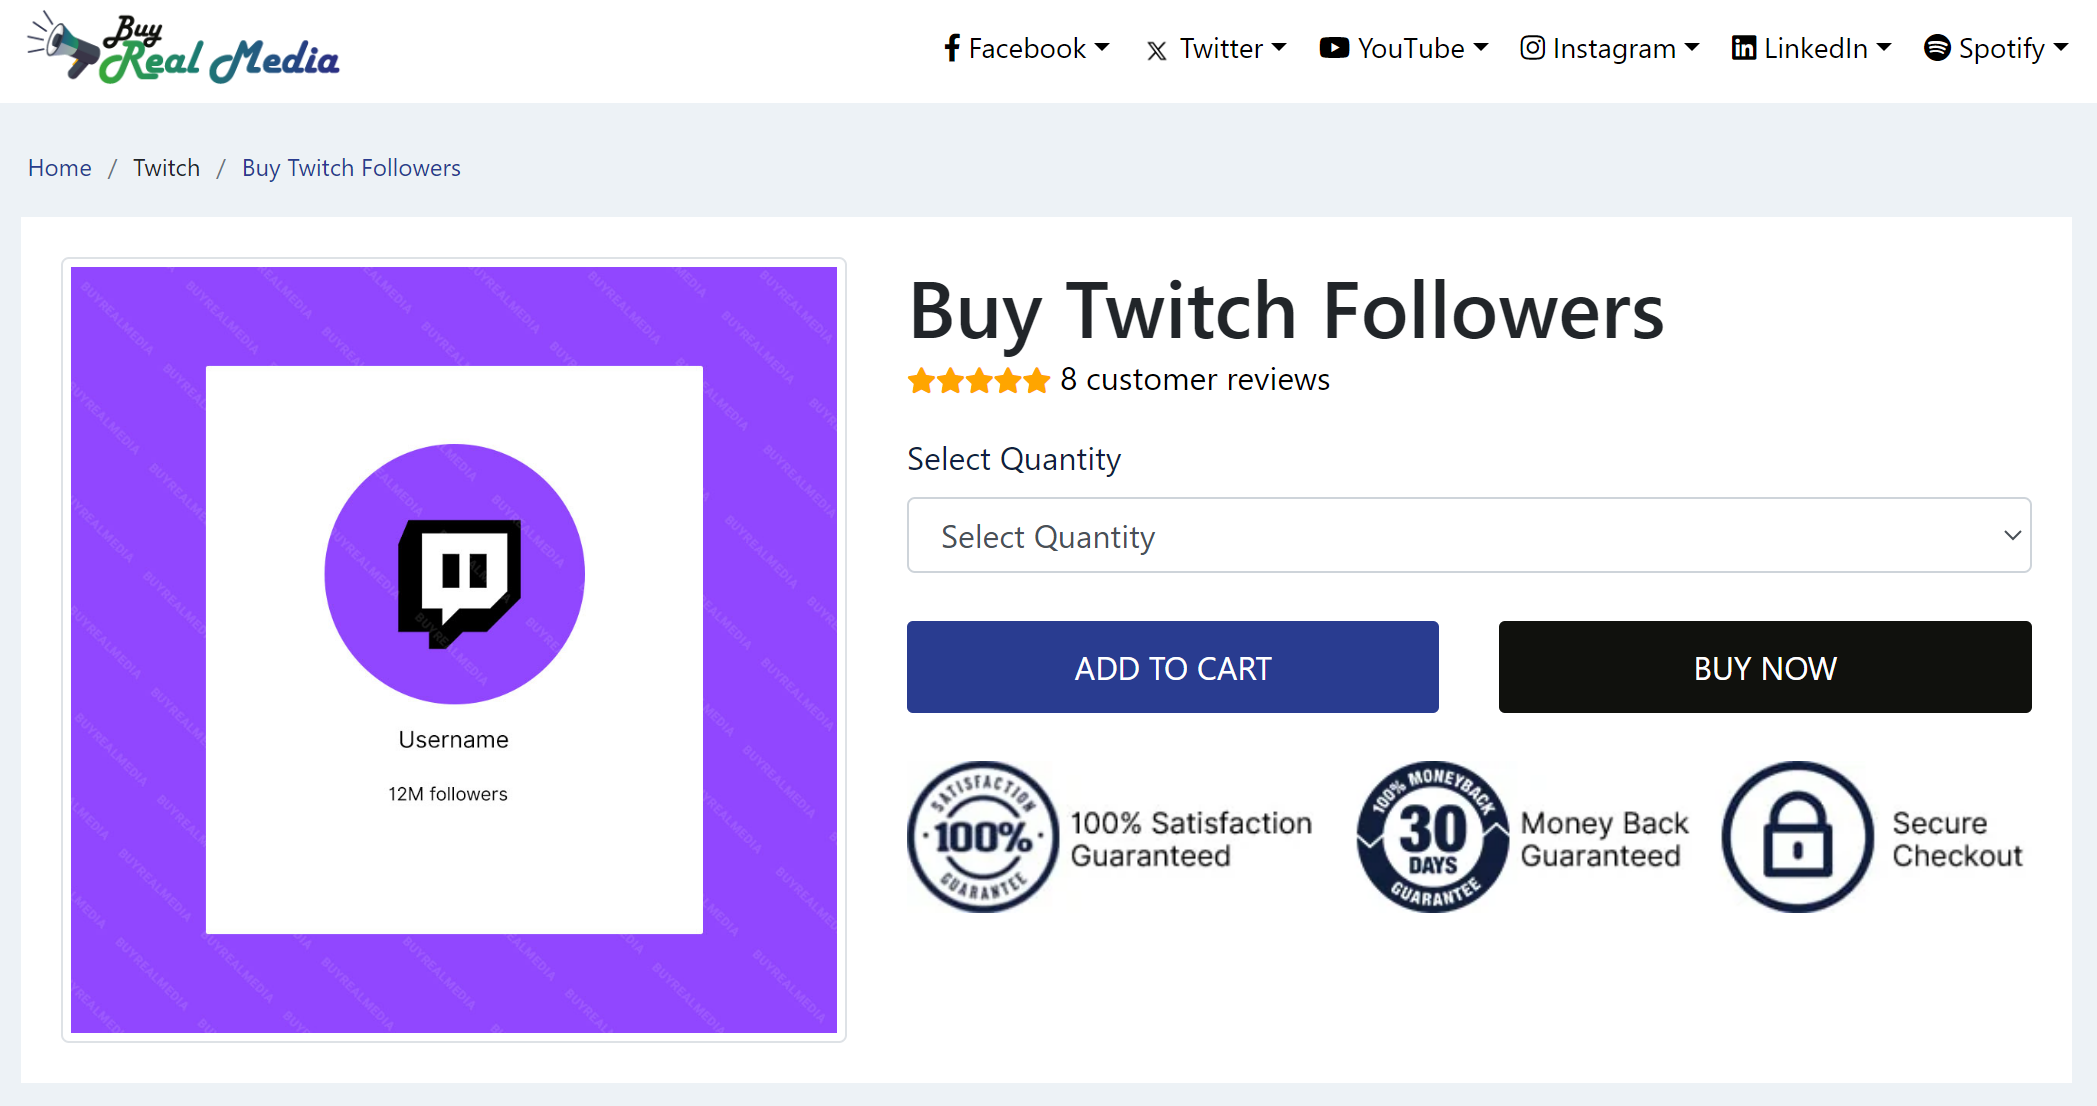This screenshot has width=2097, height=1106.
Task: Click the Secure Checkout padlock icon
Action: point(1797,837)
